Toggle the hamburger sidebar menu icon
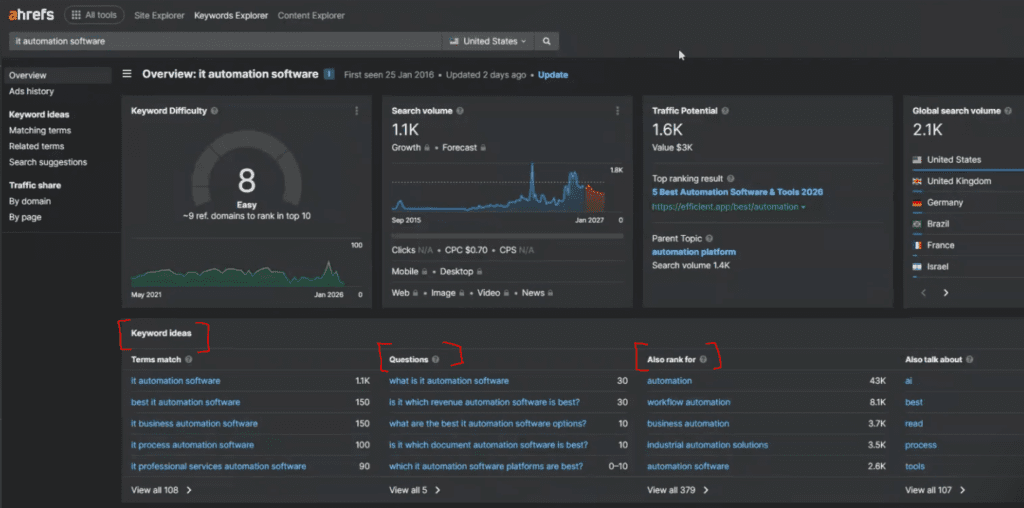Viewport: 1024px width, 508px height. (x=127, y=74)
